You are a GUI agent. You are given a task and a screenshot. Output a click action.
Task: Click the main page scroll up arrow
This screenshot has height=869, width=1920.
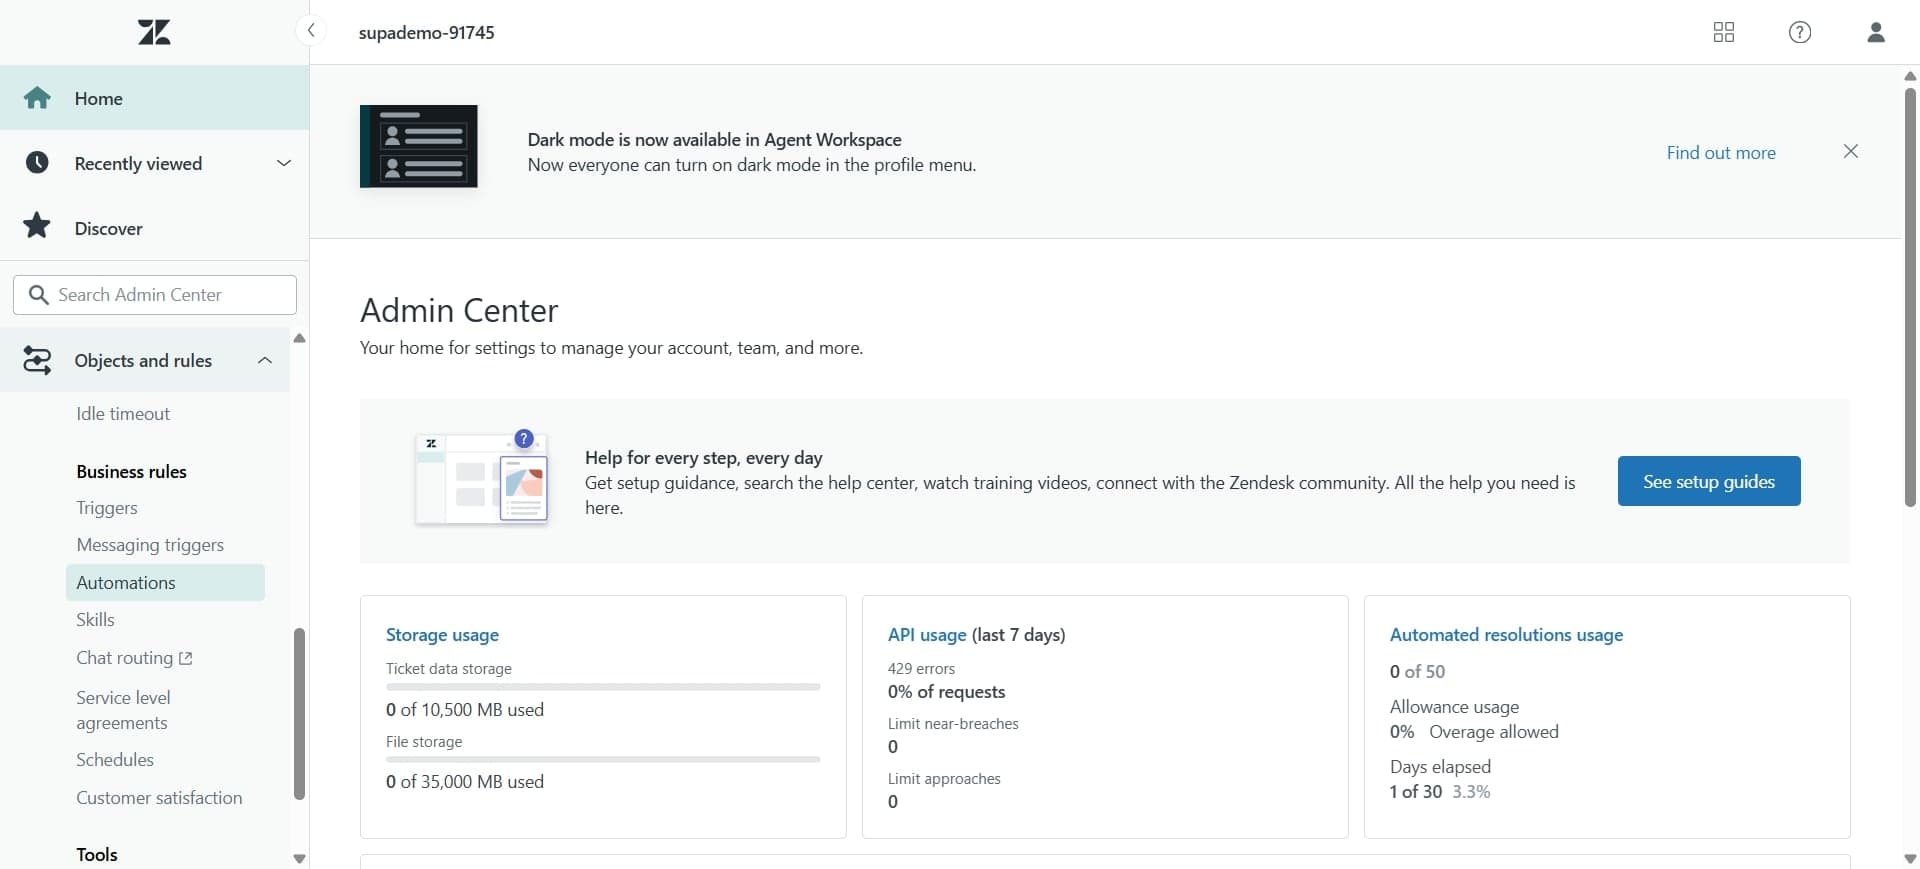1910,76
